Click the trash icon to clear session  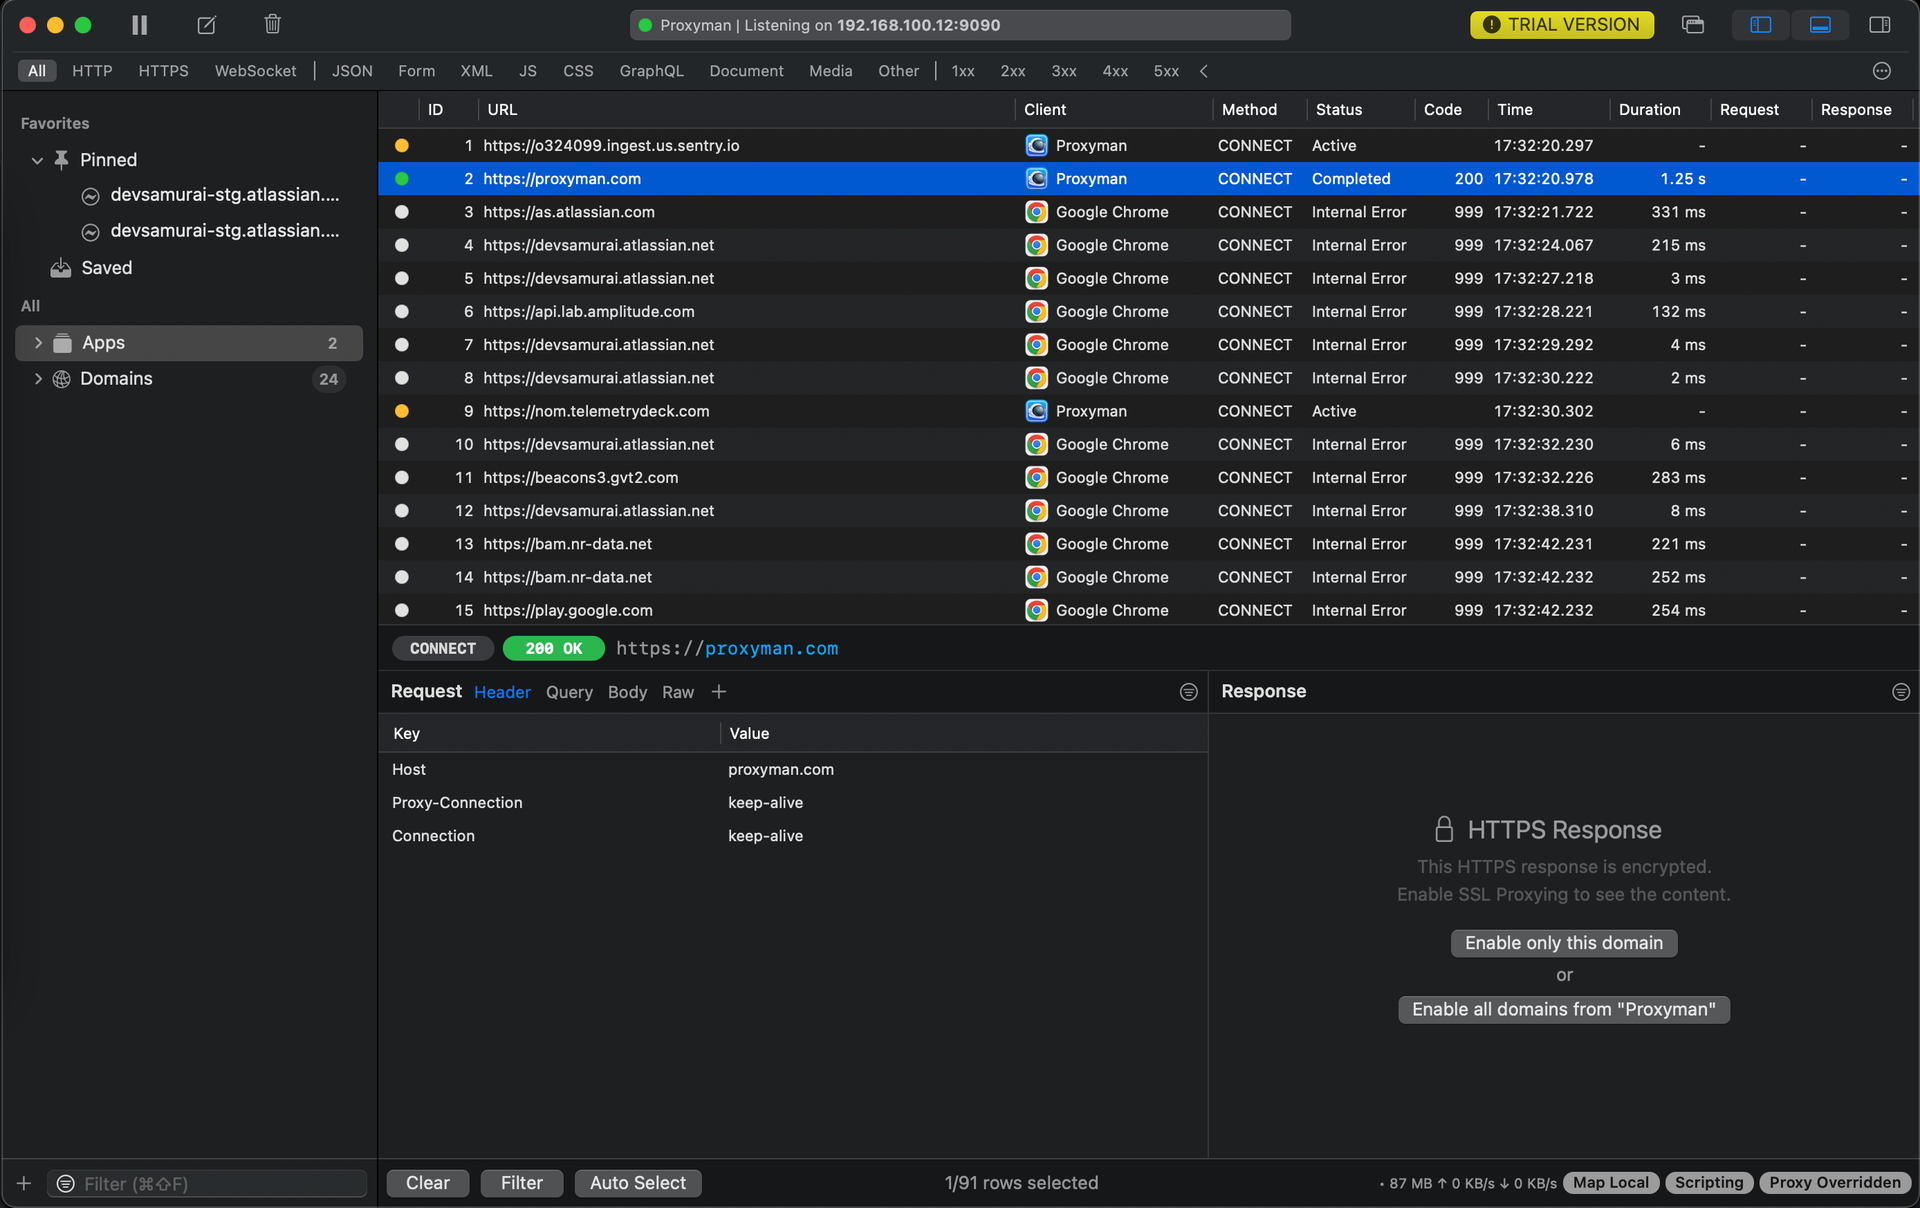click(x=273, y=24)
